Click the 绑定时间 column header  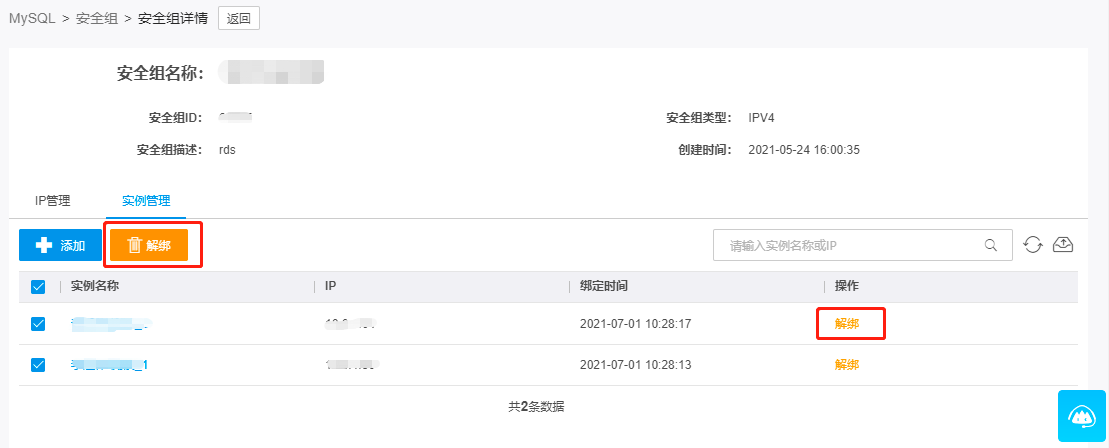tap(604, 286)
